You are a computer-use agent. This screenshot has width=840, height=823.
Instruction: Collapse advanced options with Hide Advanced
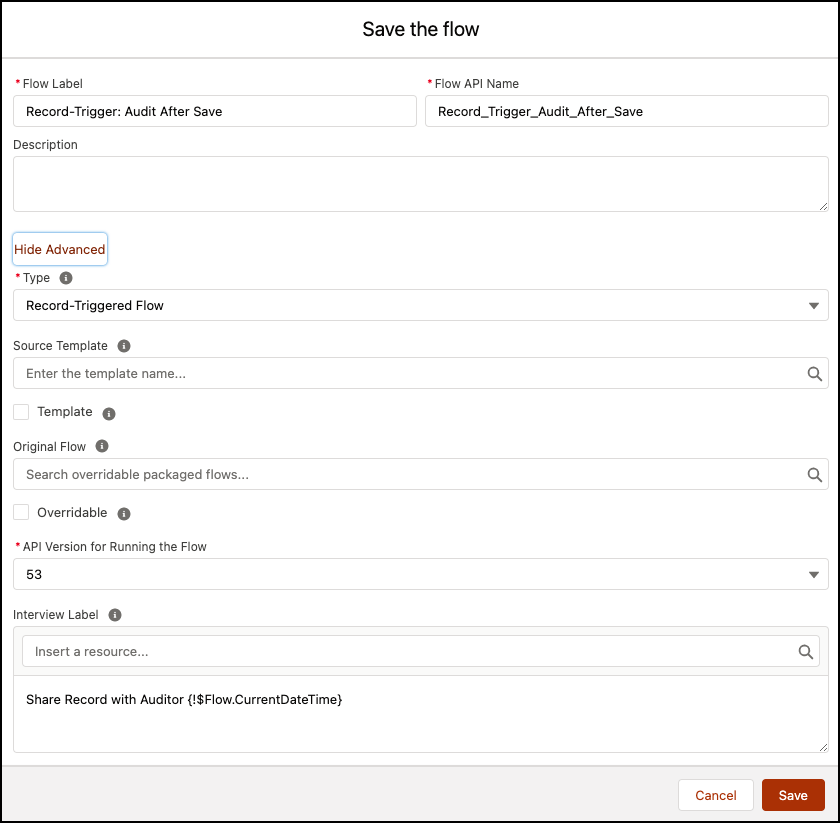click(60, 249)
